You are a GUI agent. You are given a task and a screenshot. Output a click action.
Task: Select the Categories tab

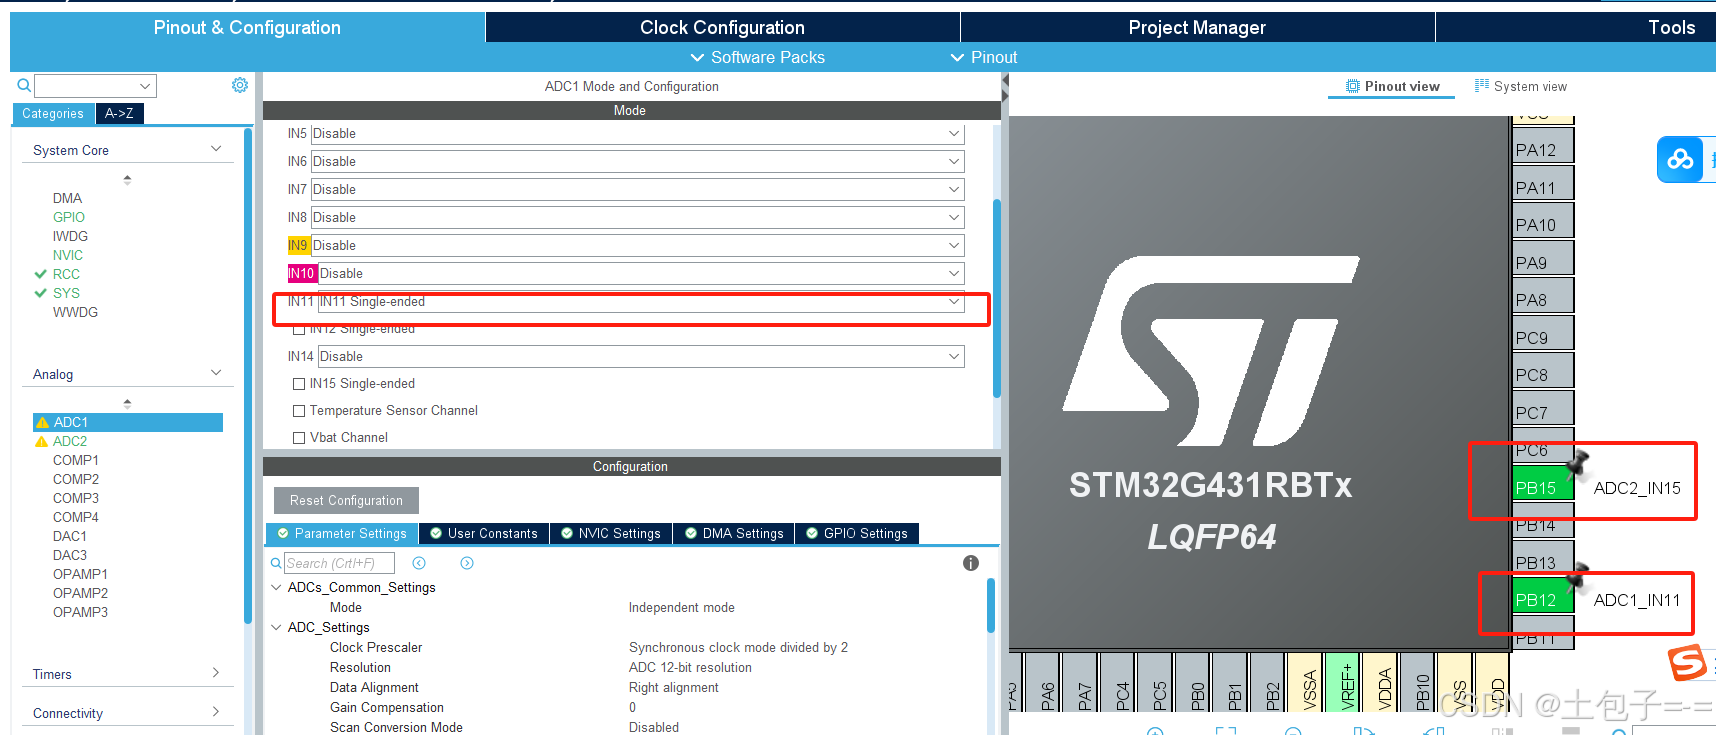click(53, 113)
